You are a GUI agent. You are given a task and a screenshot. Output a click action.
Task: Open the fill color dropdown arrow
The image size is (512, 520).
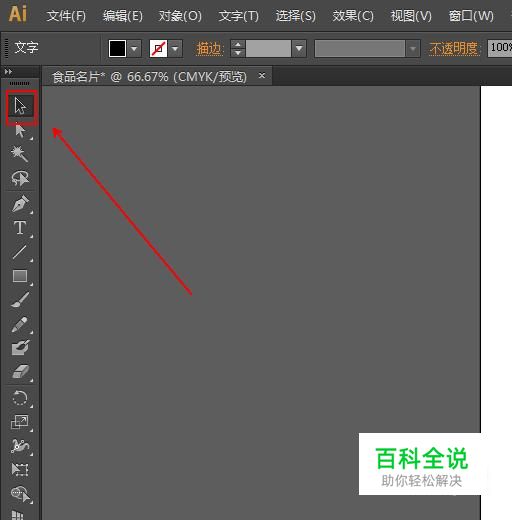pyautogui.click(x=134, y=49)
